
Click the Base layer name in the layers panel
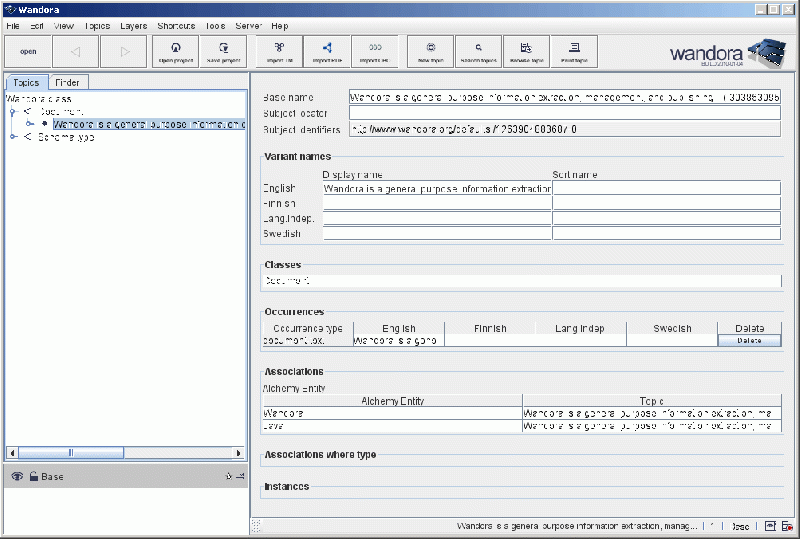(52, 476)
